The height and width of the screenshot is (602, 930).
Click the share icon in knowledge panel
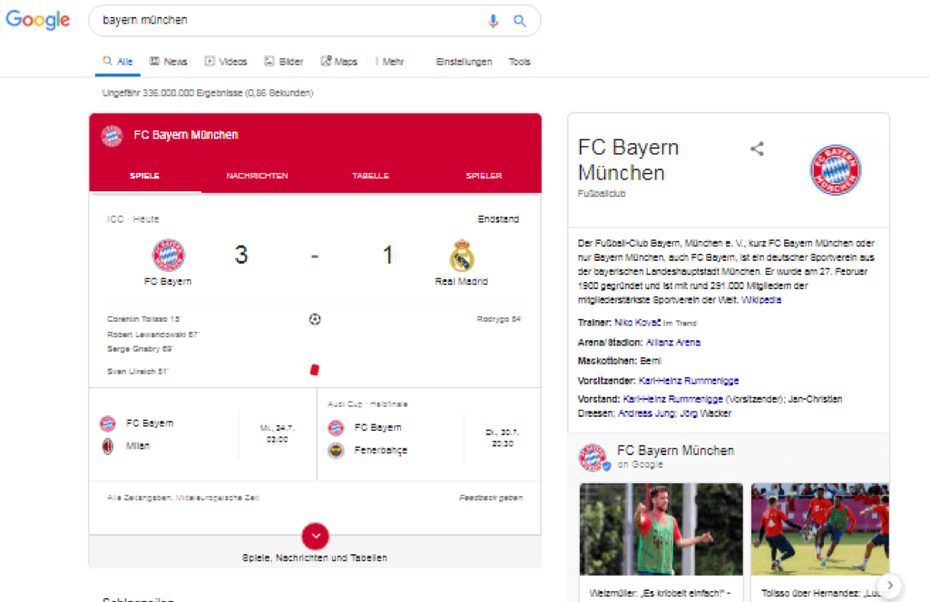[757, 148]
